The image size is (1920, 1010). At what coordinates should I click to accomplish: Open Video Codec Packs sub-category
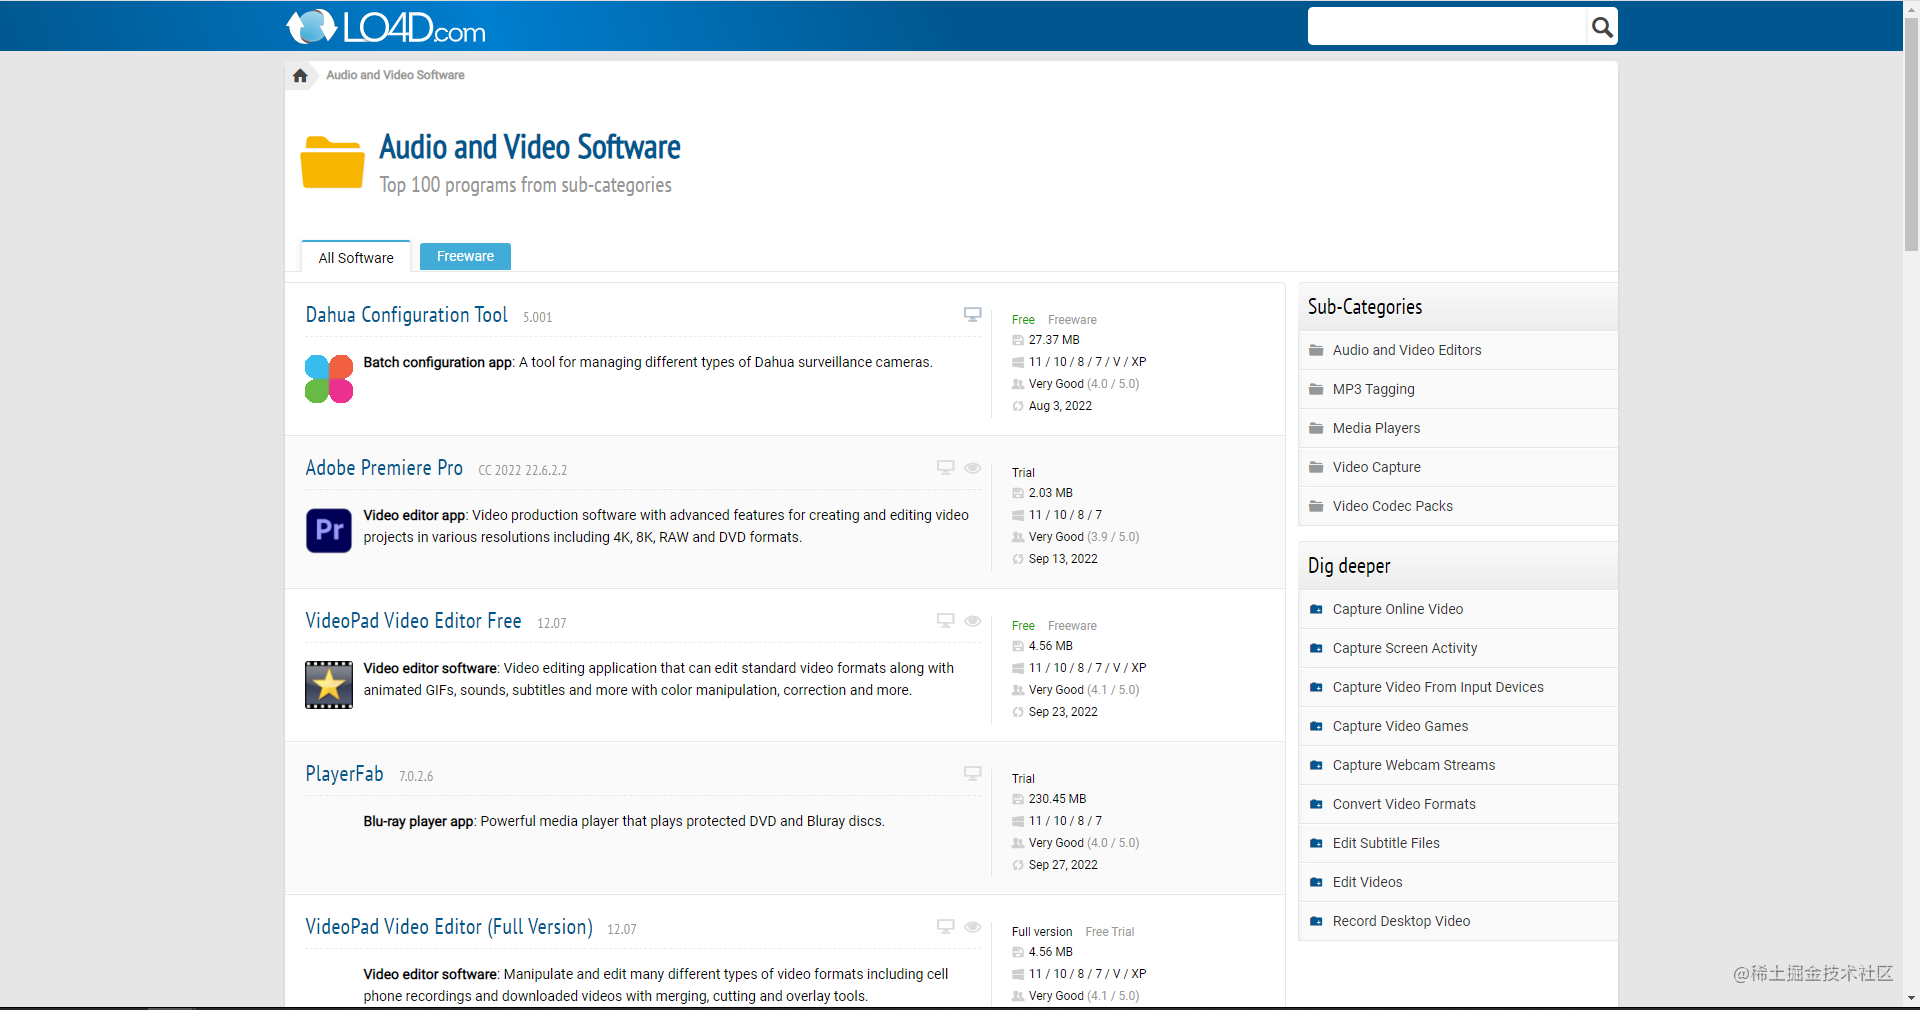pos(1392,506)
